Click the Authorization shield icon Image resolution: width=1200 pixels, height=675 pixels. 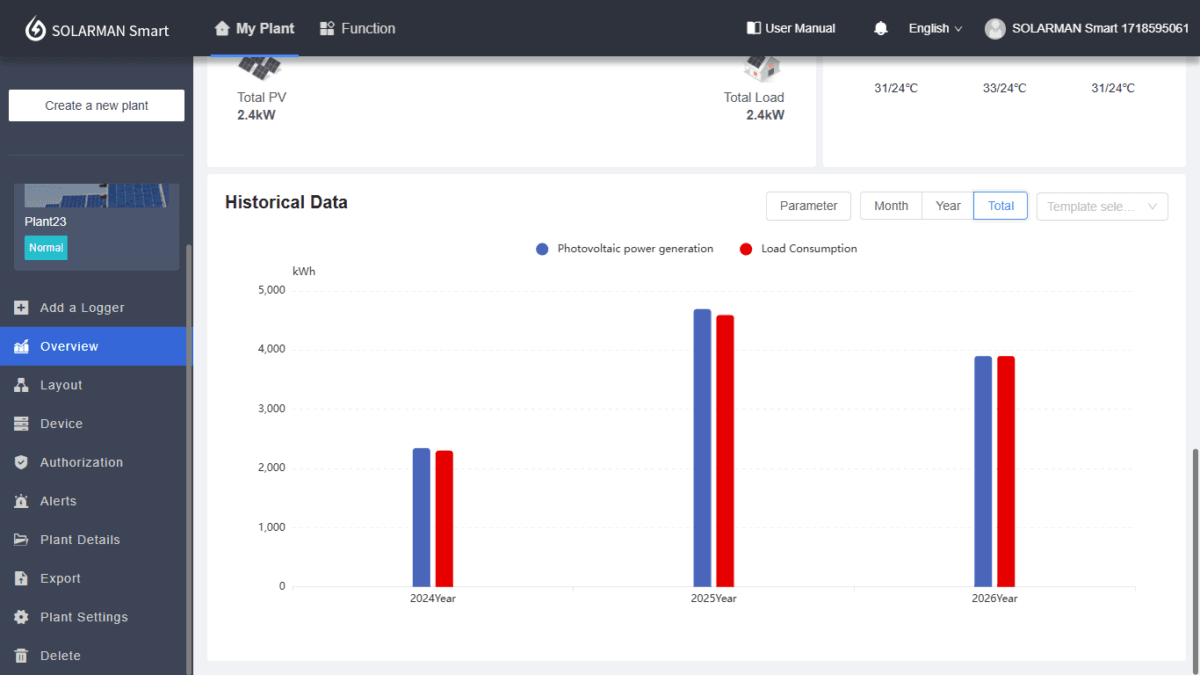click(x=21, y=463)
